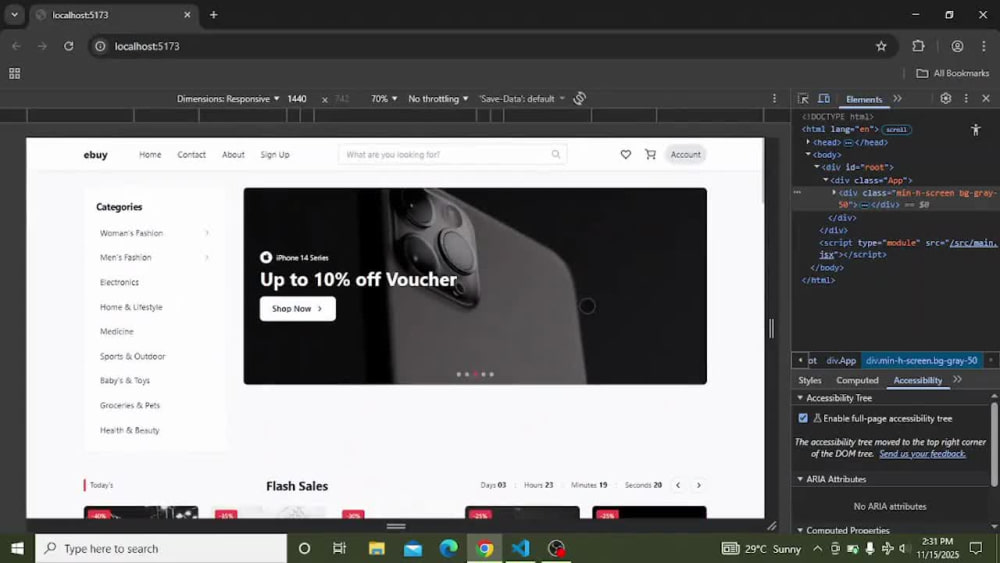Open Windows Start menu
Screen dimensions: 1000x563
[17, 548]
